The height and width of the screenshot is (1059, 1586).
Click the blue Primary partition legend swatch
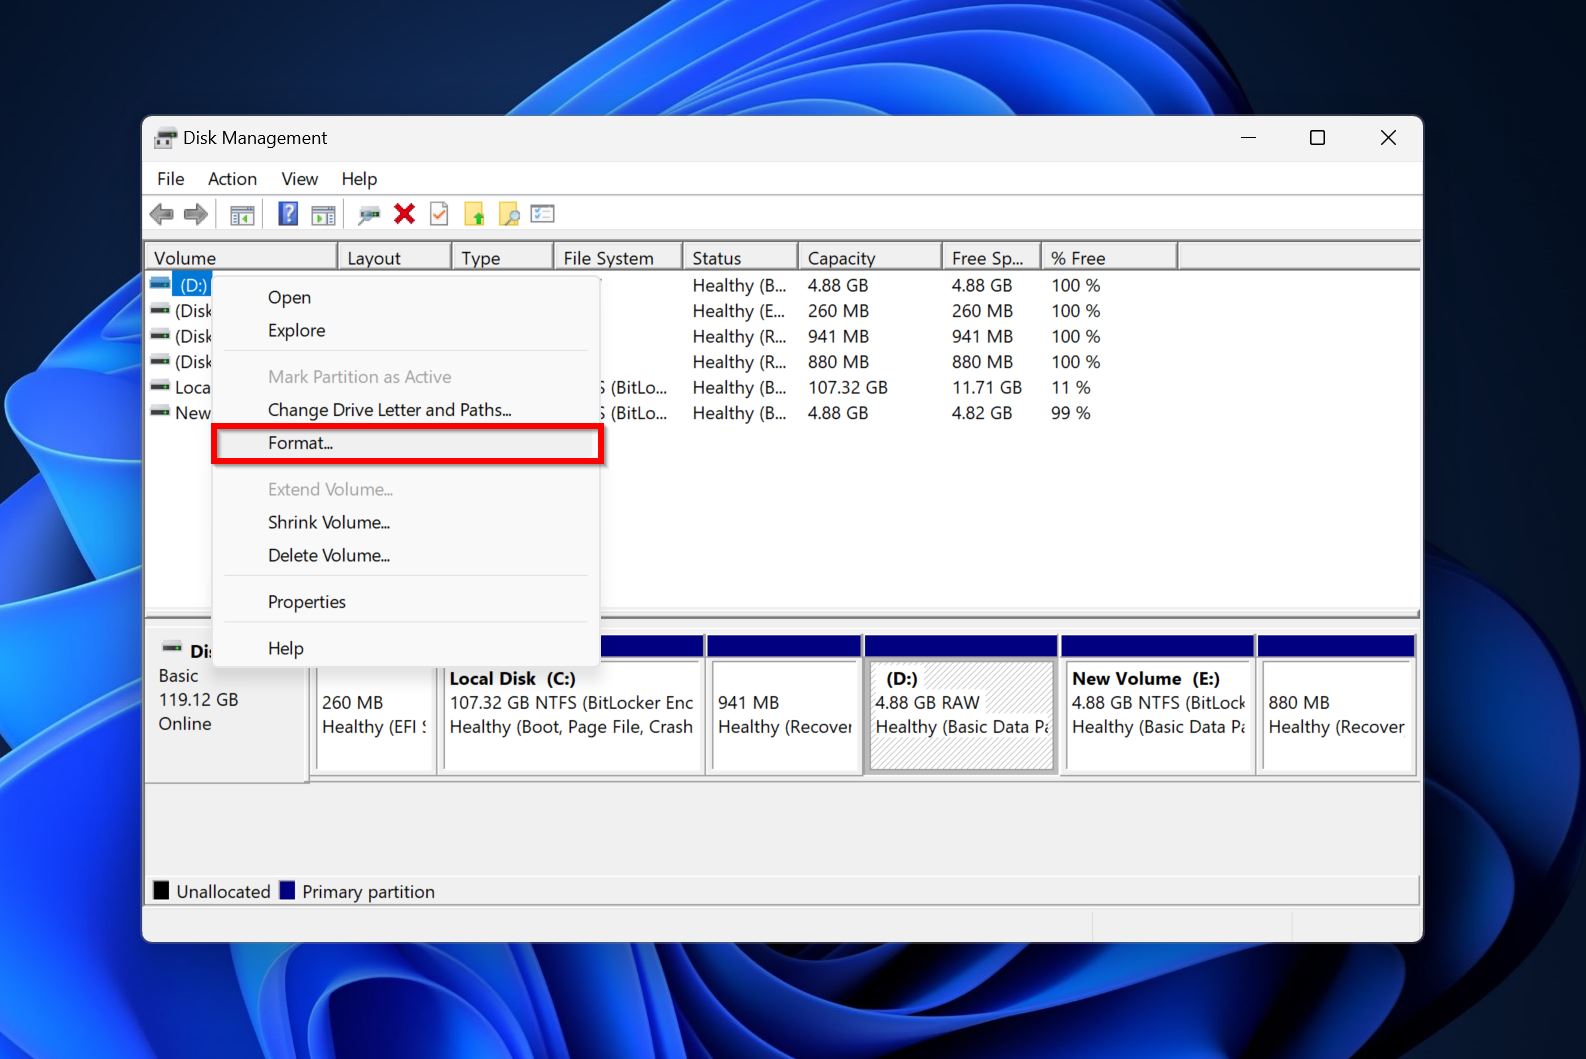(287, 890)
